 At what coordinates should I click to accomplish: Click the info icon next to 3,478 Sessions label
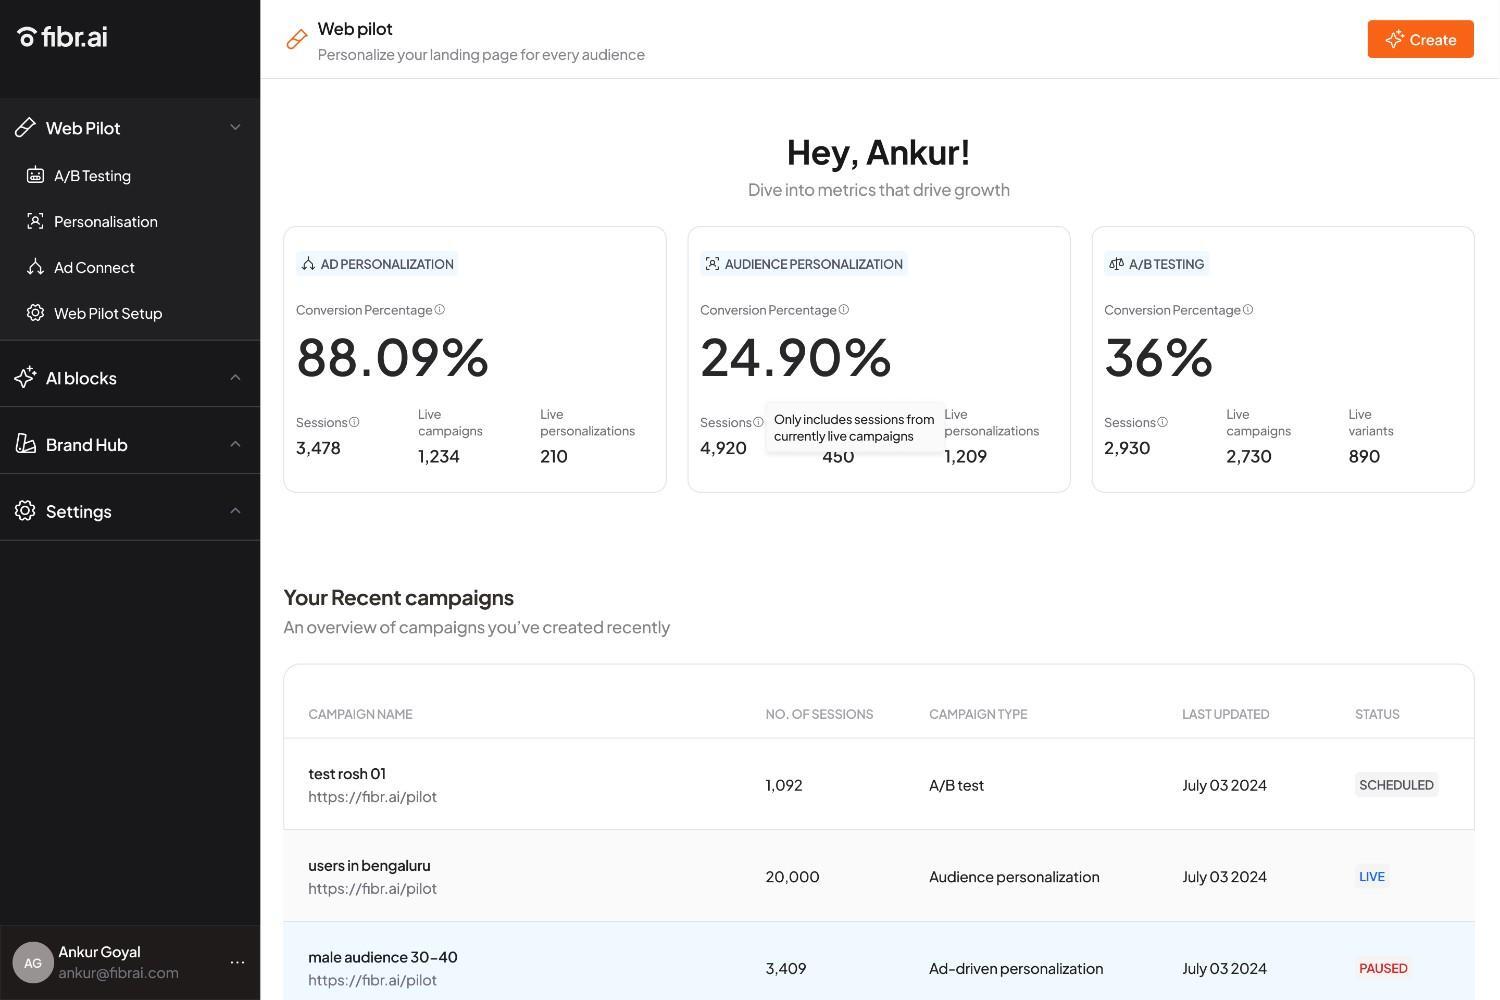point(354,422)
